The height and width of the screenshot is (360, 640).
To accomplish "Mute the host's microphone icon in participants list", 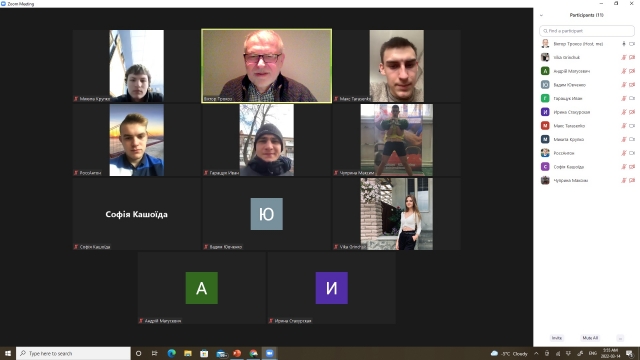I will coord(624,44).
